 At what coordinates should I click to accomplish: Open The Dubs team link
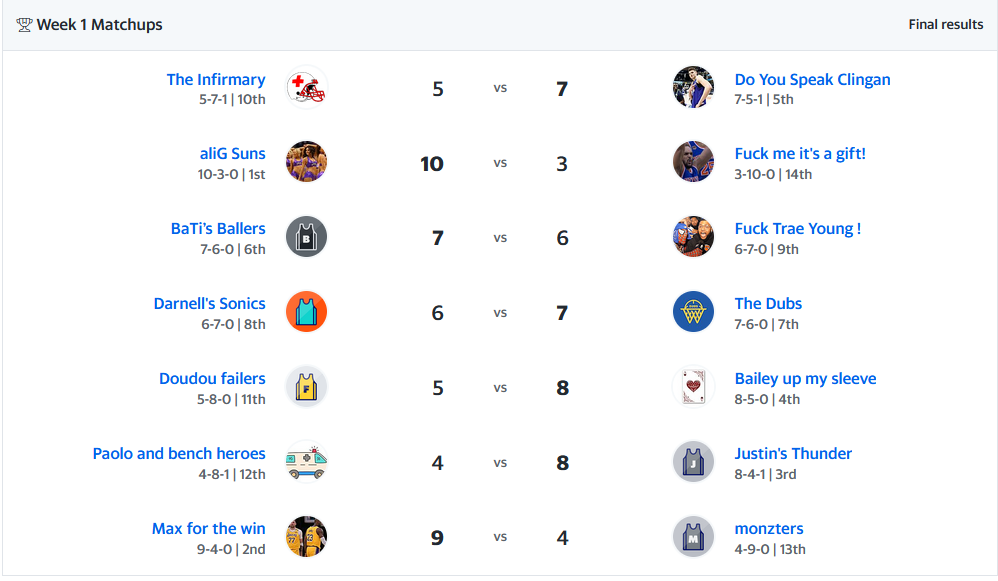[768, 304]
